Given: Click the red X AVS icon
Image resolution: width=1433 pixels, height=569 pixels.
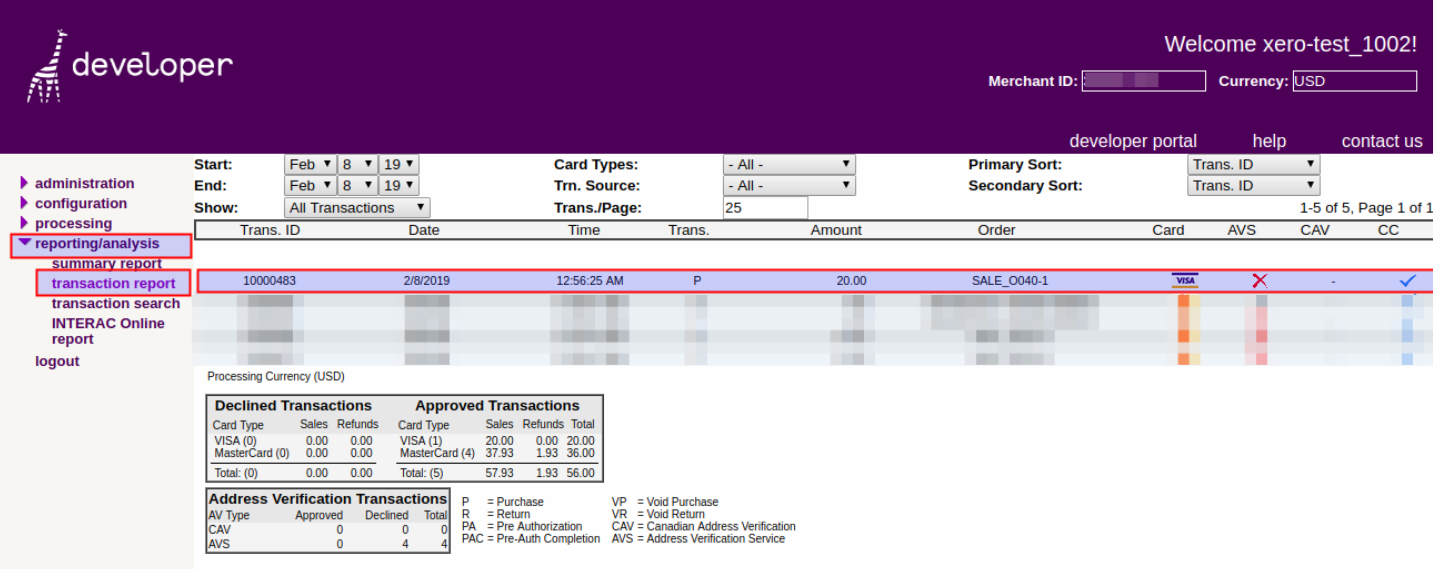Looking at the screenshot, I should pos(1259,281).
